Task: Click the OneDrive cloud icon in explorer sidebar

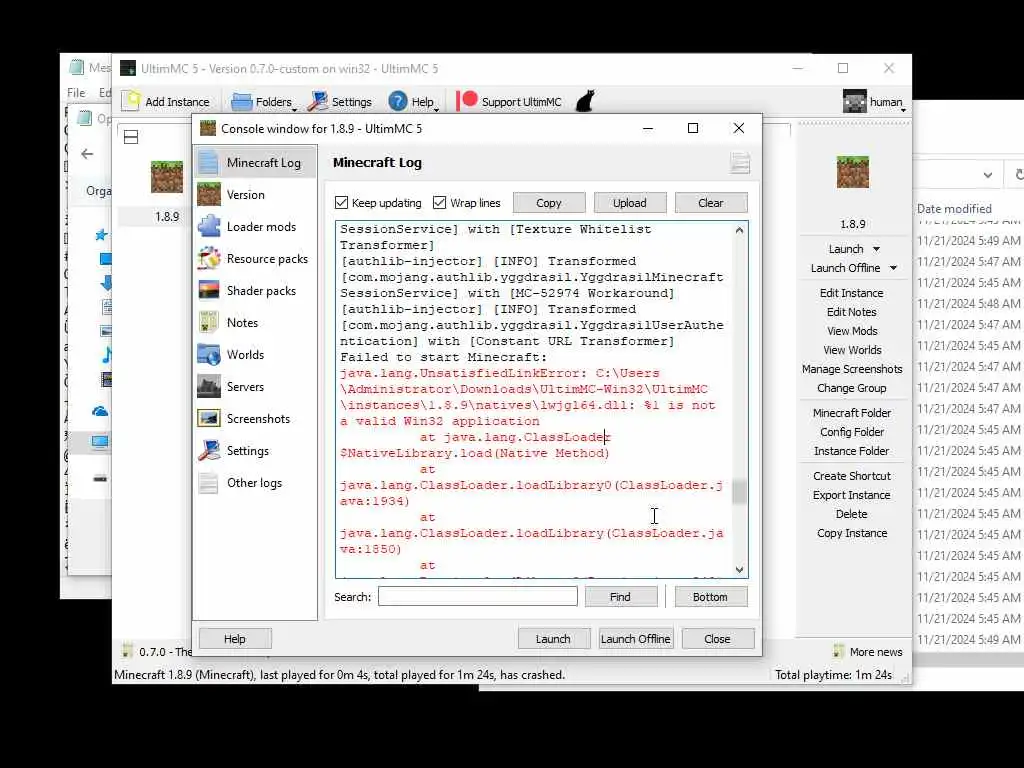Action: [x=100, y=411]
